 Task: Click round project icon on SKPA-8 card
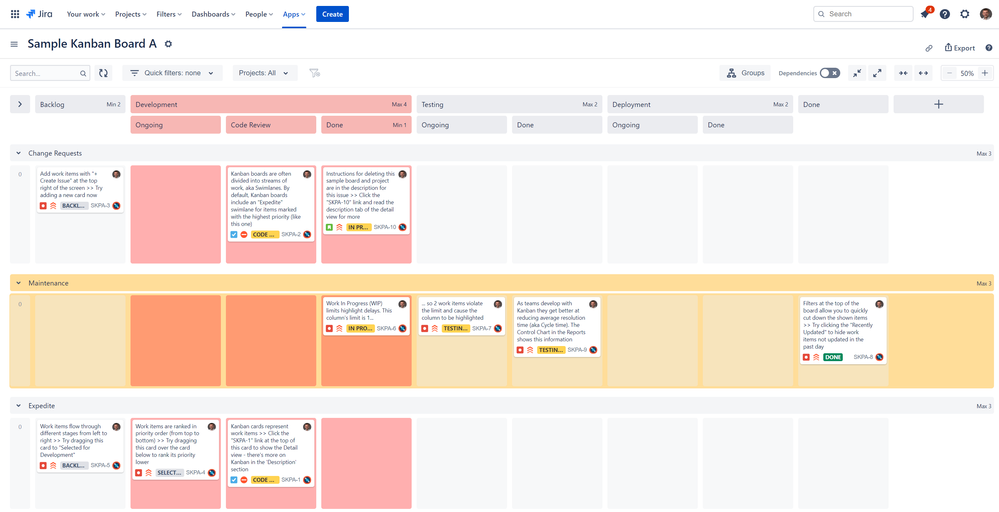pos(879,357)
